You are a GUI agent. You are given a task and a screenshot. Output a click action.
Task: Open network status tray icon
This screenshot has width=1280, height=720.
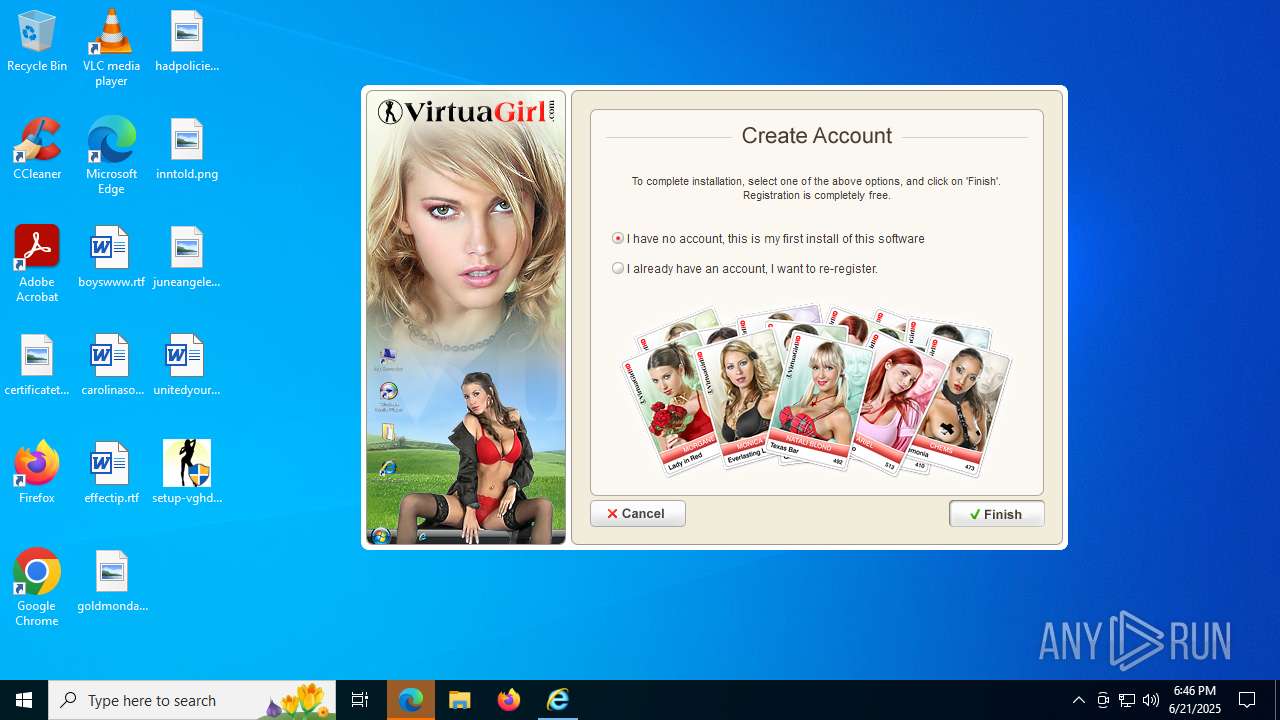coord(1127,700)
